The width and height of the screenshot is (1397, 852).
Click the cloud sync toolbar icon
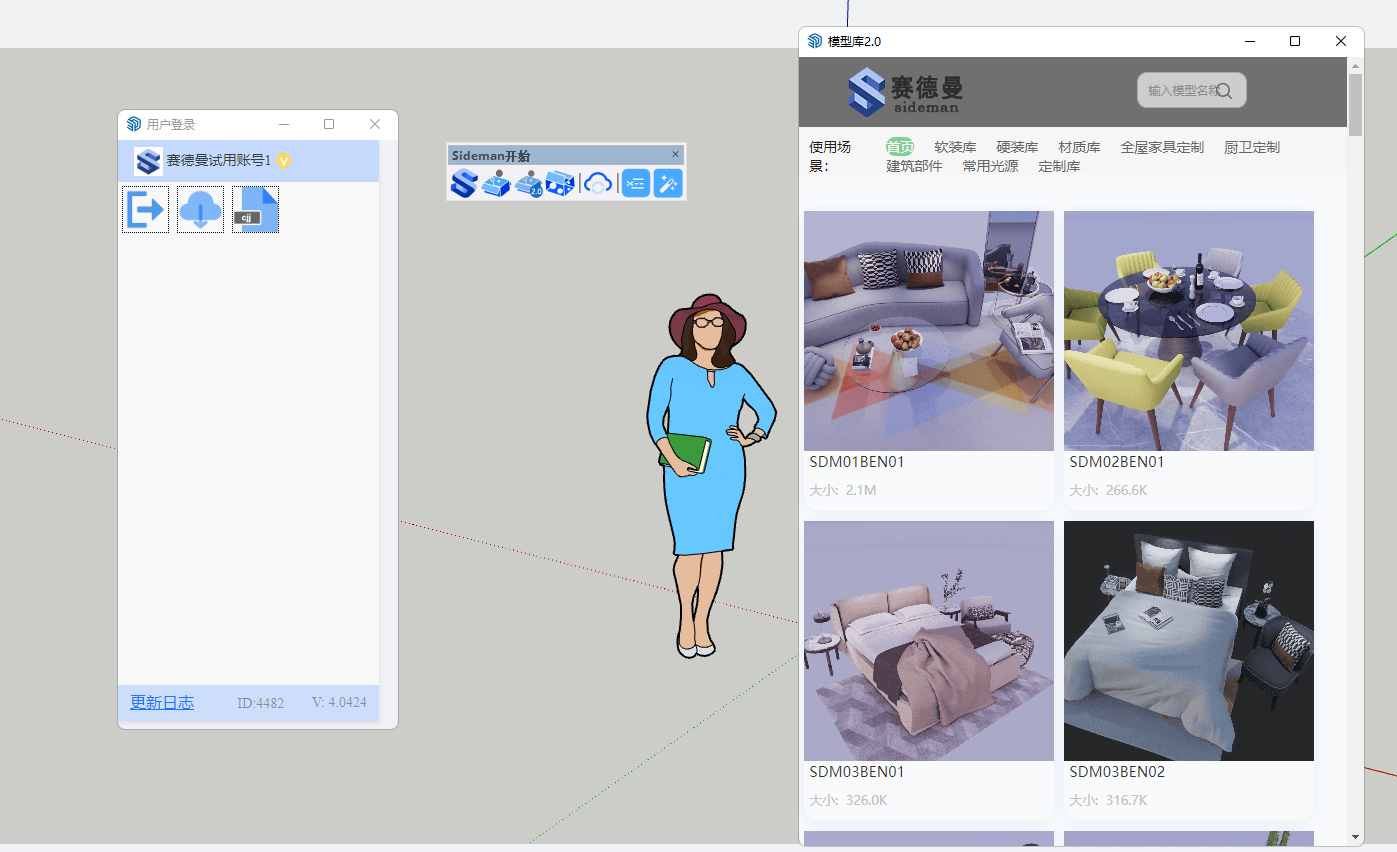point(598,183)
